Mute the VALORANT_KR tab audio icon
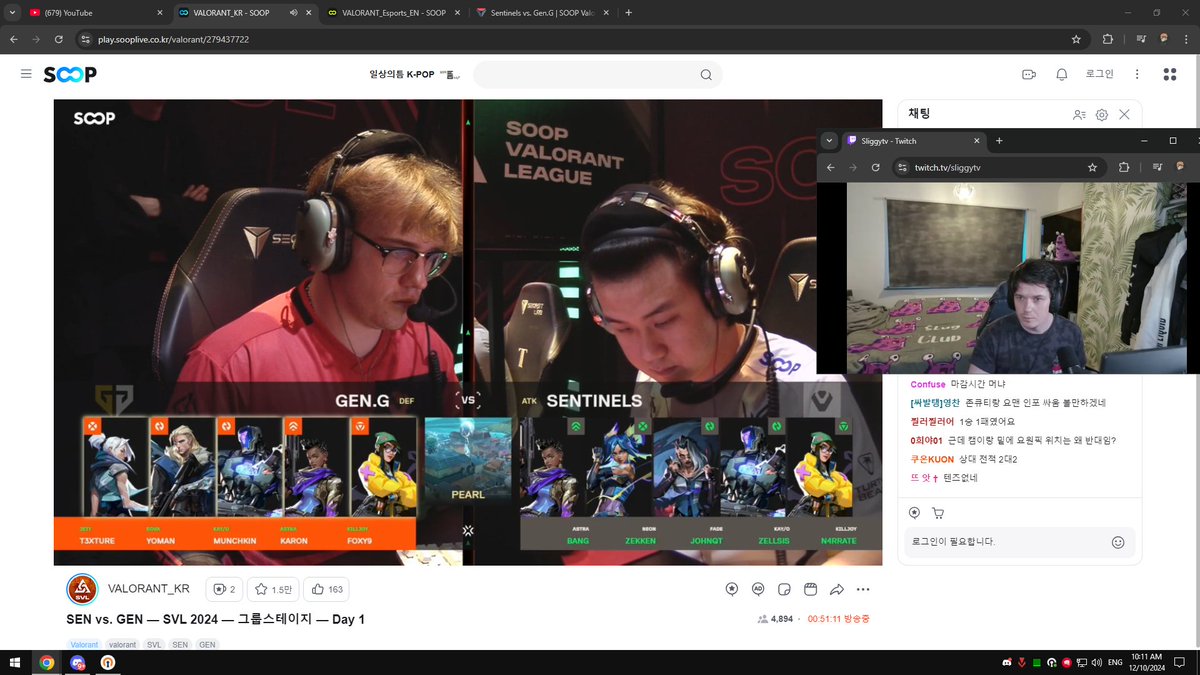 pos(292,13)
